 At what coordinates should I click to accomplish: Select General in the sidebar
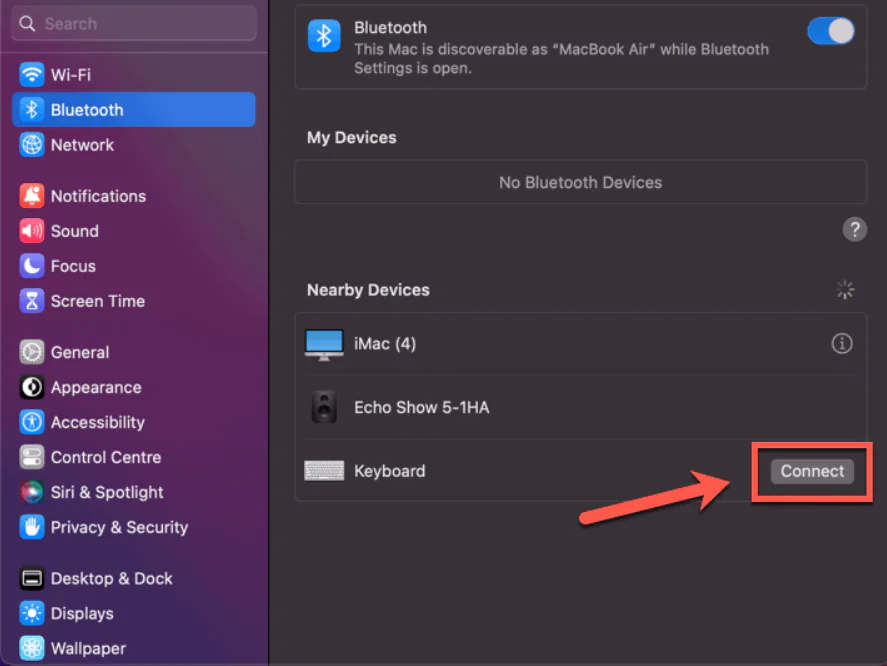[x=80, y=352]
